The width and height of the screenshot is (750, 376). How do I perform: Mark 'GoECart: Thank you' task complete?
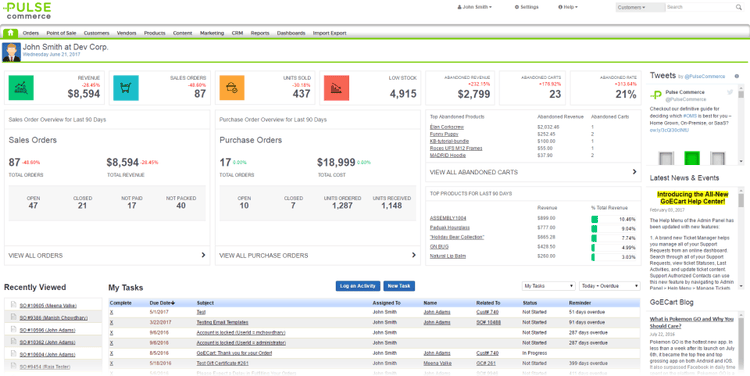(x=111, y=353)
